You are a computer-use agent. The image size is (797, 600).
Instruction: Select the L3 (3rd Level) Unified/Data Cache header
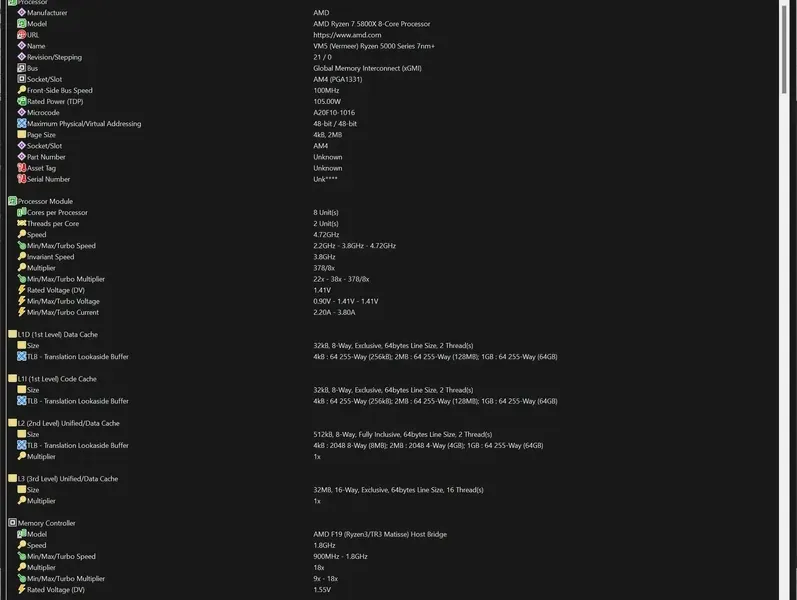(67, 479)
